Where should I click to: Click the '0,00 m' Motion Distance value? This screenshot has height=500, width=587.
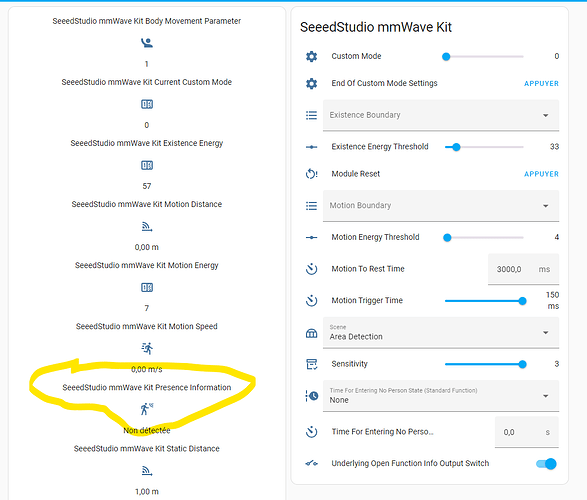[x=147, y=247]
